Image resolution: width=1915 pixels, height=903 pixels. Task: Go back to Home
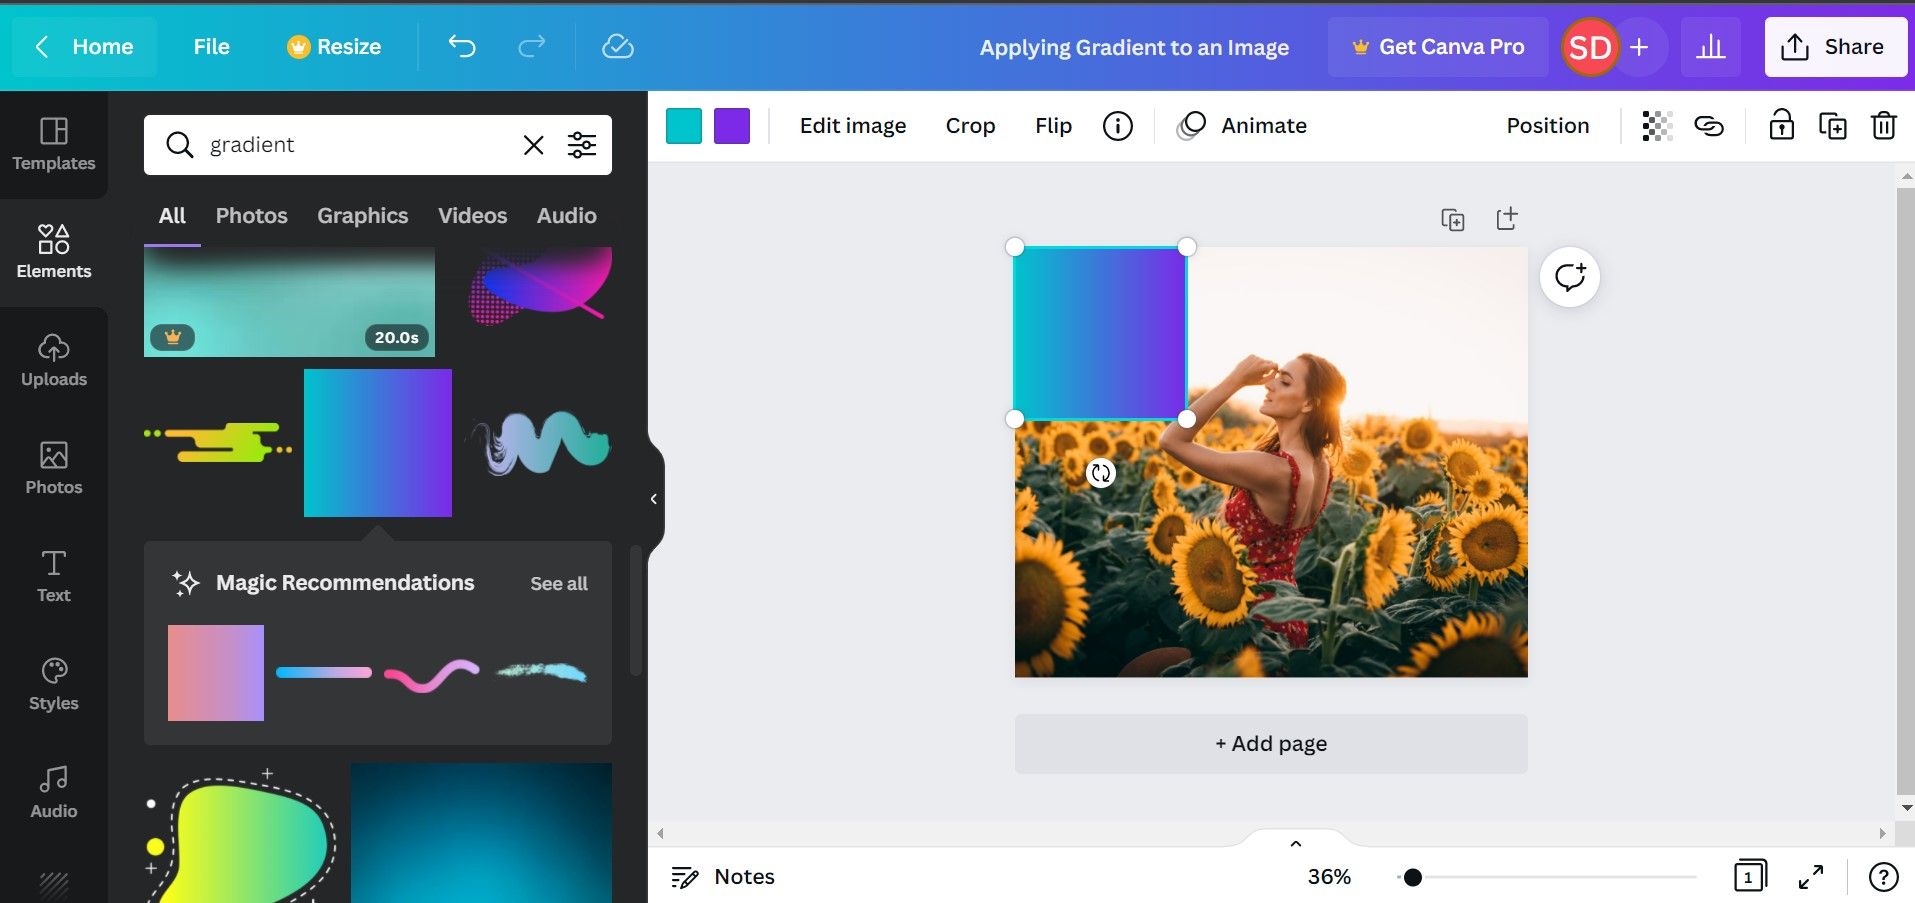pos(84,47)
